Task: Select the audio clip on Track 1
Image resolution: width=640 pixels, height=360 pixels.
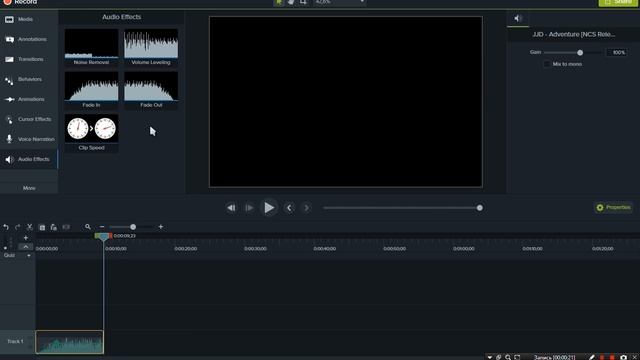Action: coord(69,342)
